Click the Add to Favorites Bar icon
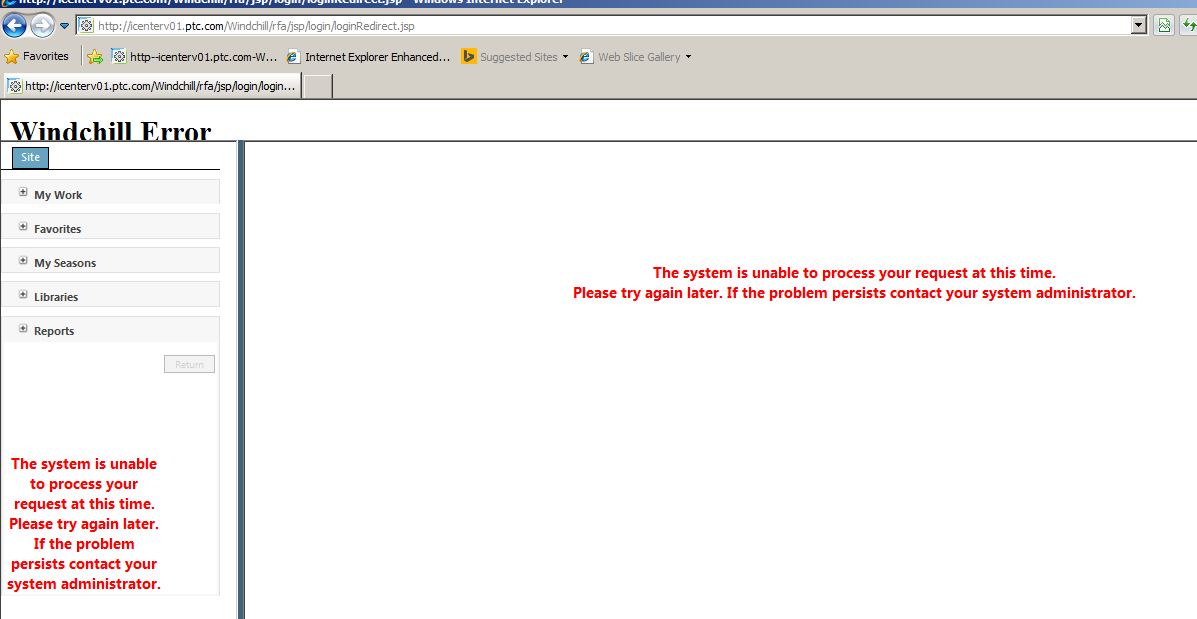Viewport: 1197px width, 619px height. pyautogui.click(x=95, y=56)
